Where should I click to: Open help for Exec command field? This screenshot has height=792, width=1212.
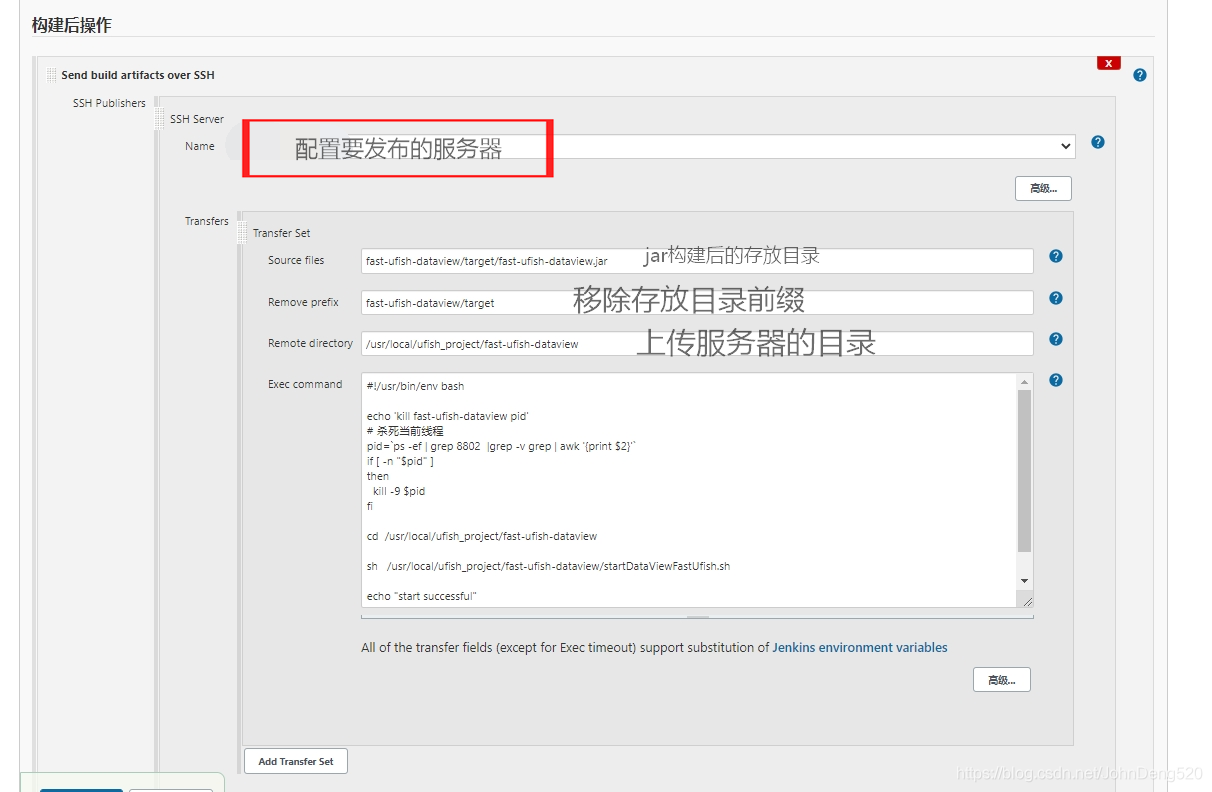(1056, 380)
